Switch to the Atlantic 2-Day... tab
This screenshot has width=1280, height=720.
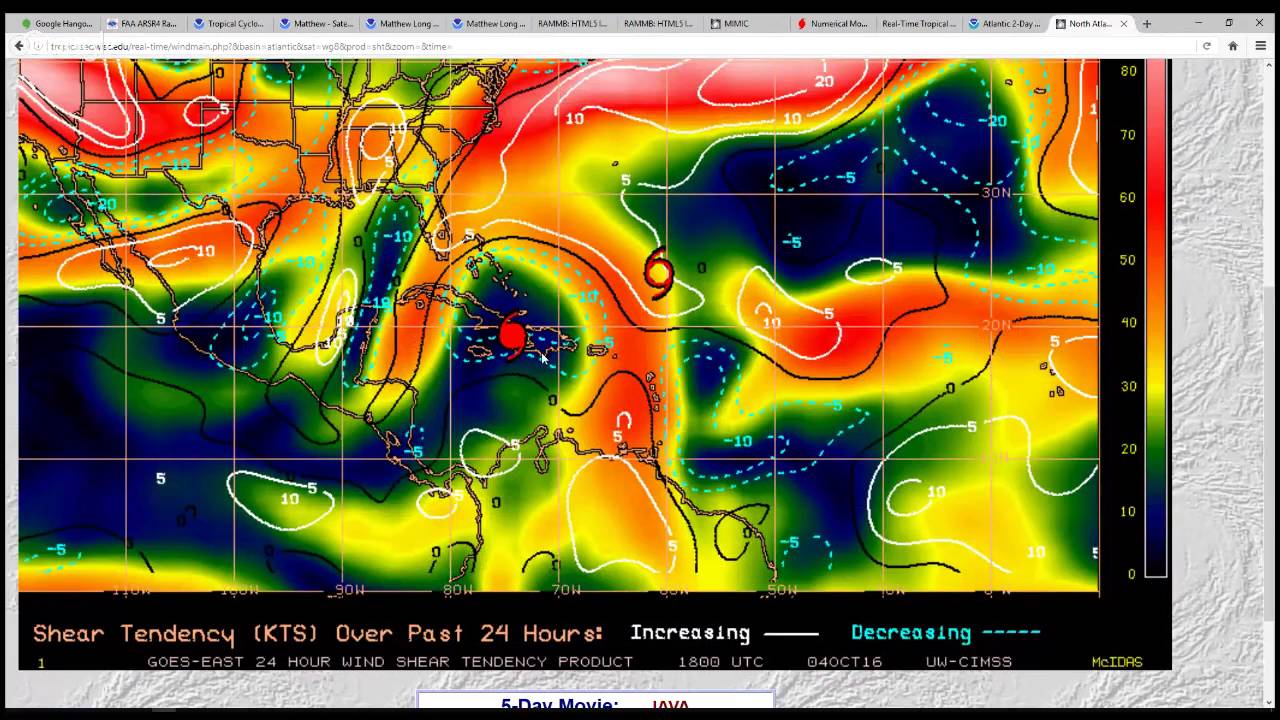click(x=1004, y=23)
